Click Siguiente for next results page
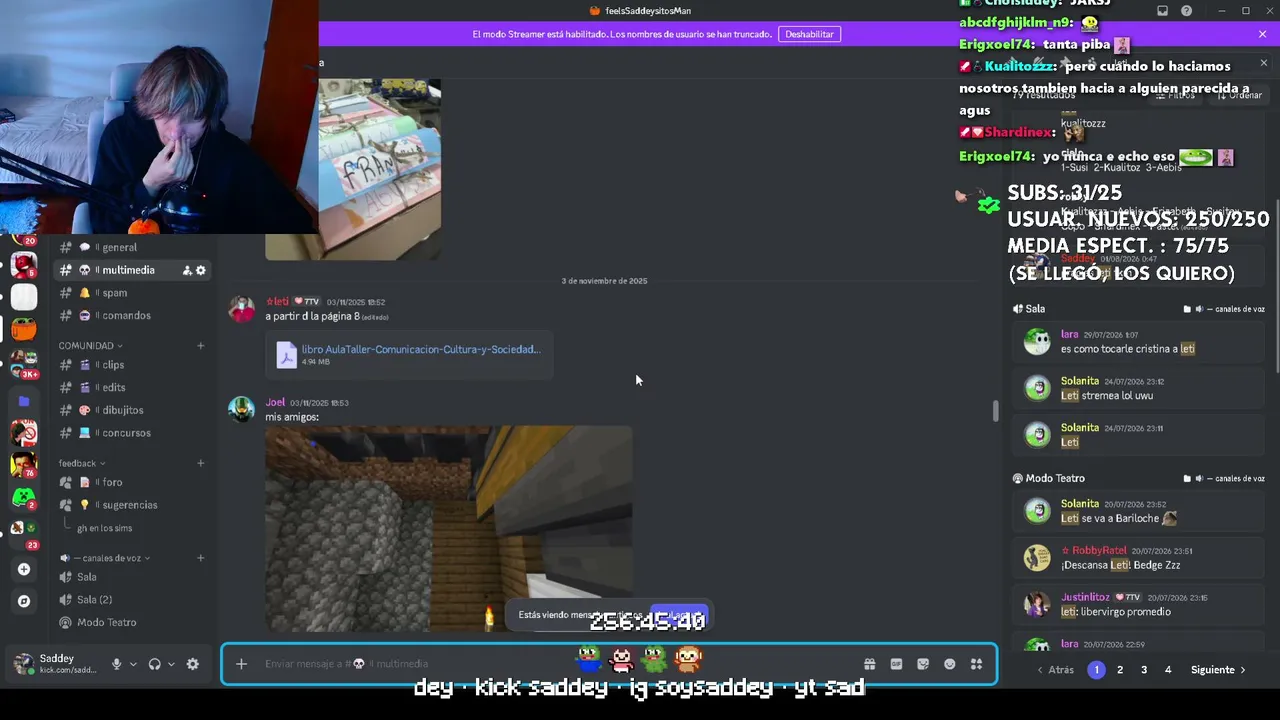 (x=1218, y=670)
